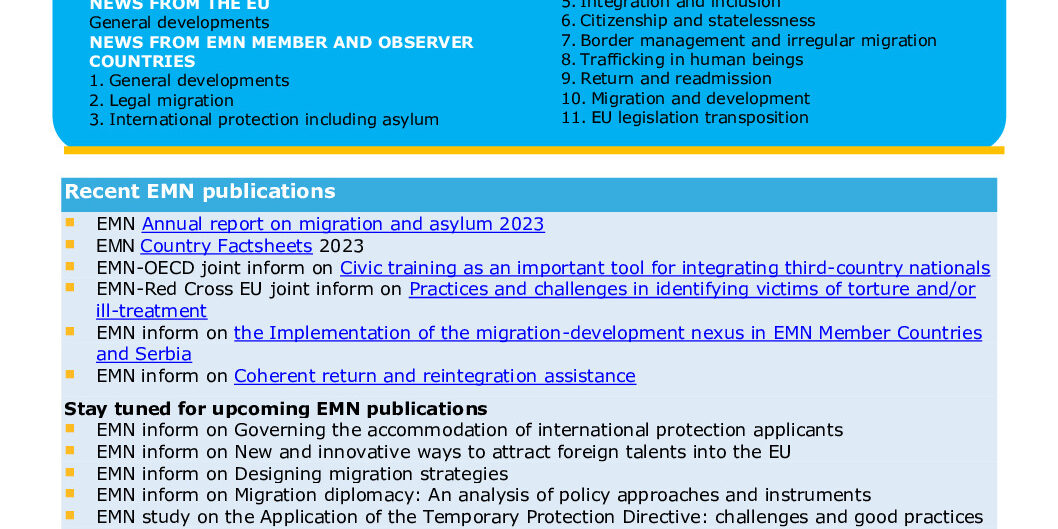The image size is (1058, 529).
Task: Click the Designing migration strategies upcoming inform line
Action: click(302, 474)
